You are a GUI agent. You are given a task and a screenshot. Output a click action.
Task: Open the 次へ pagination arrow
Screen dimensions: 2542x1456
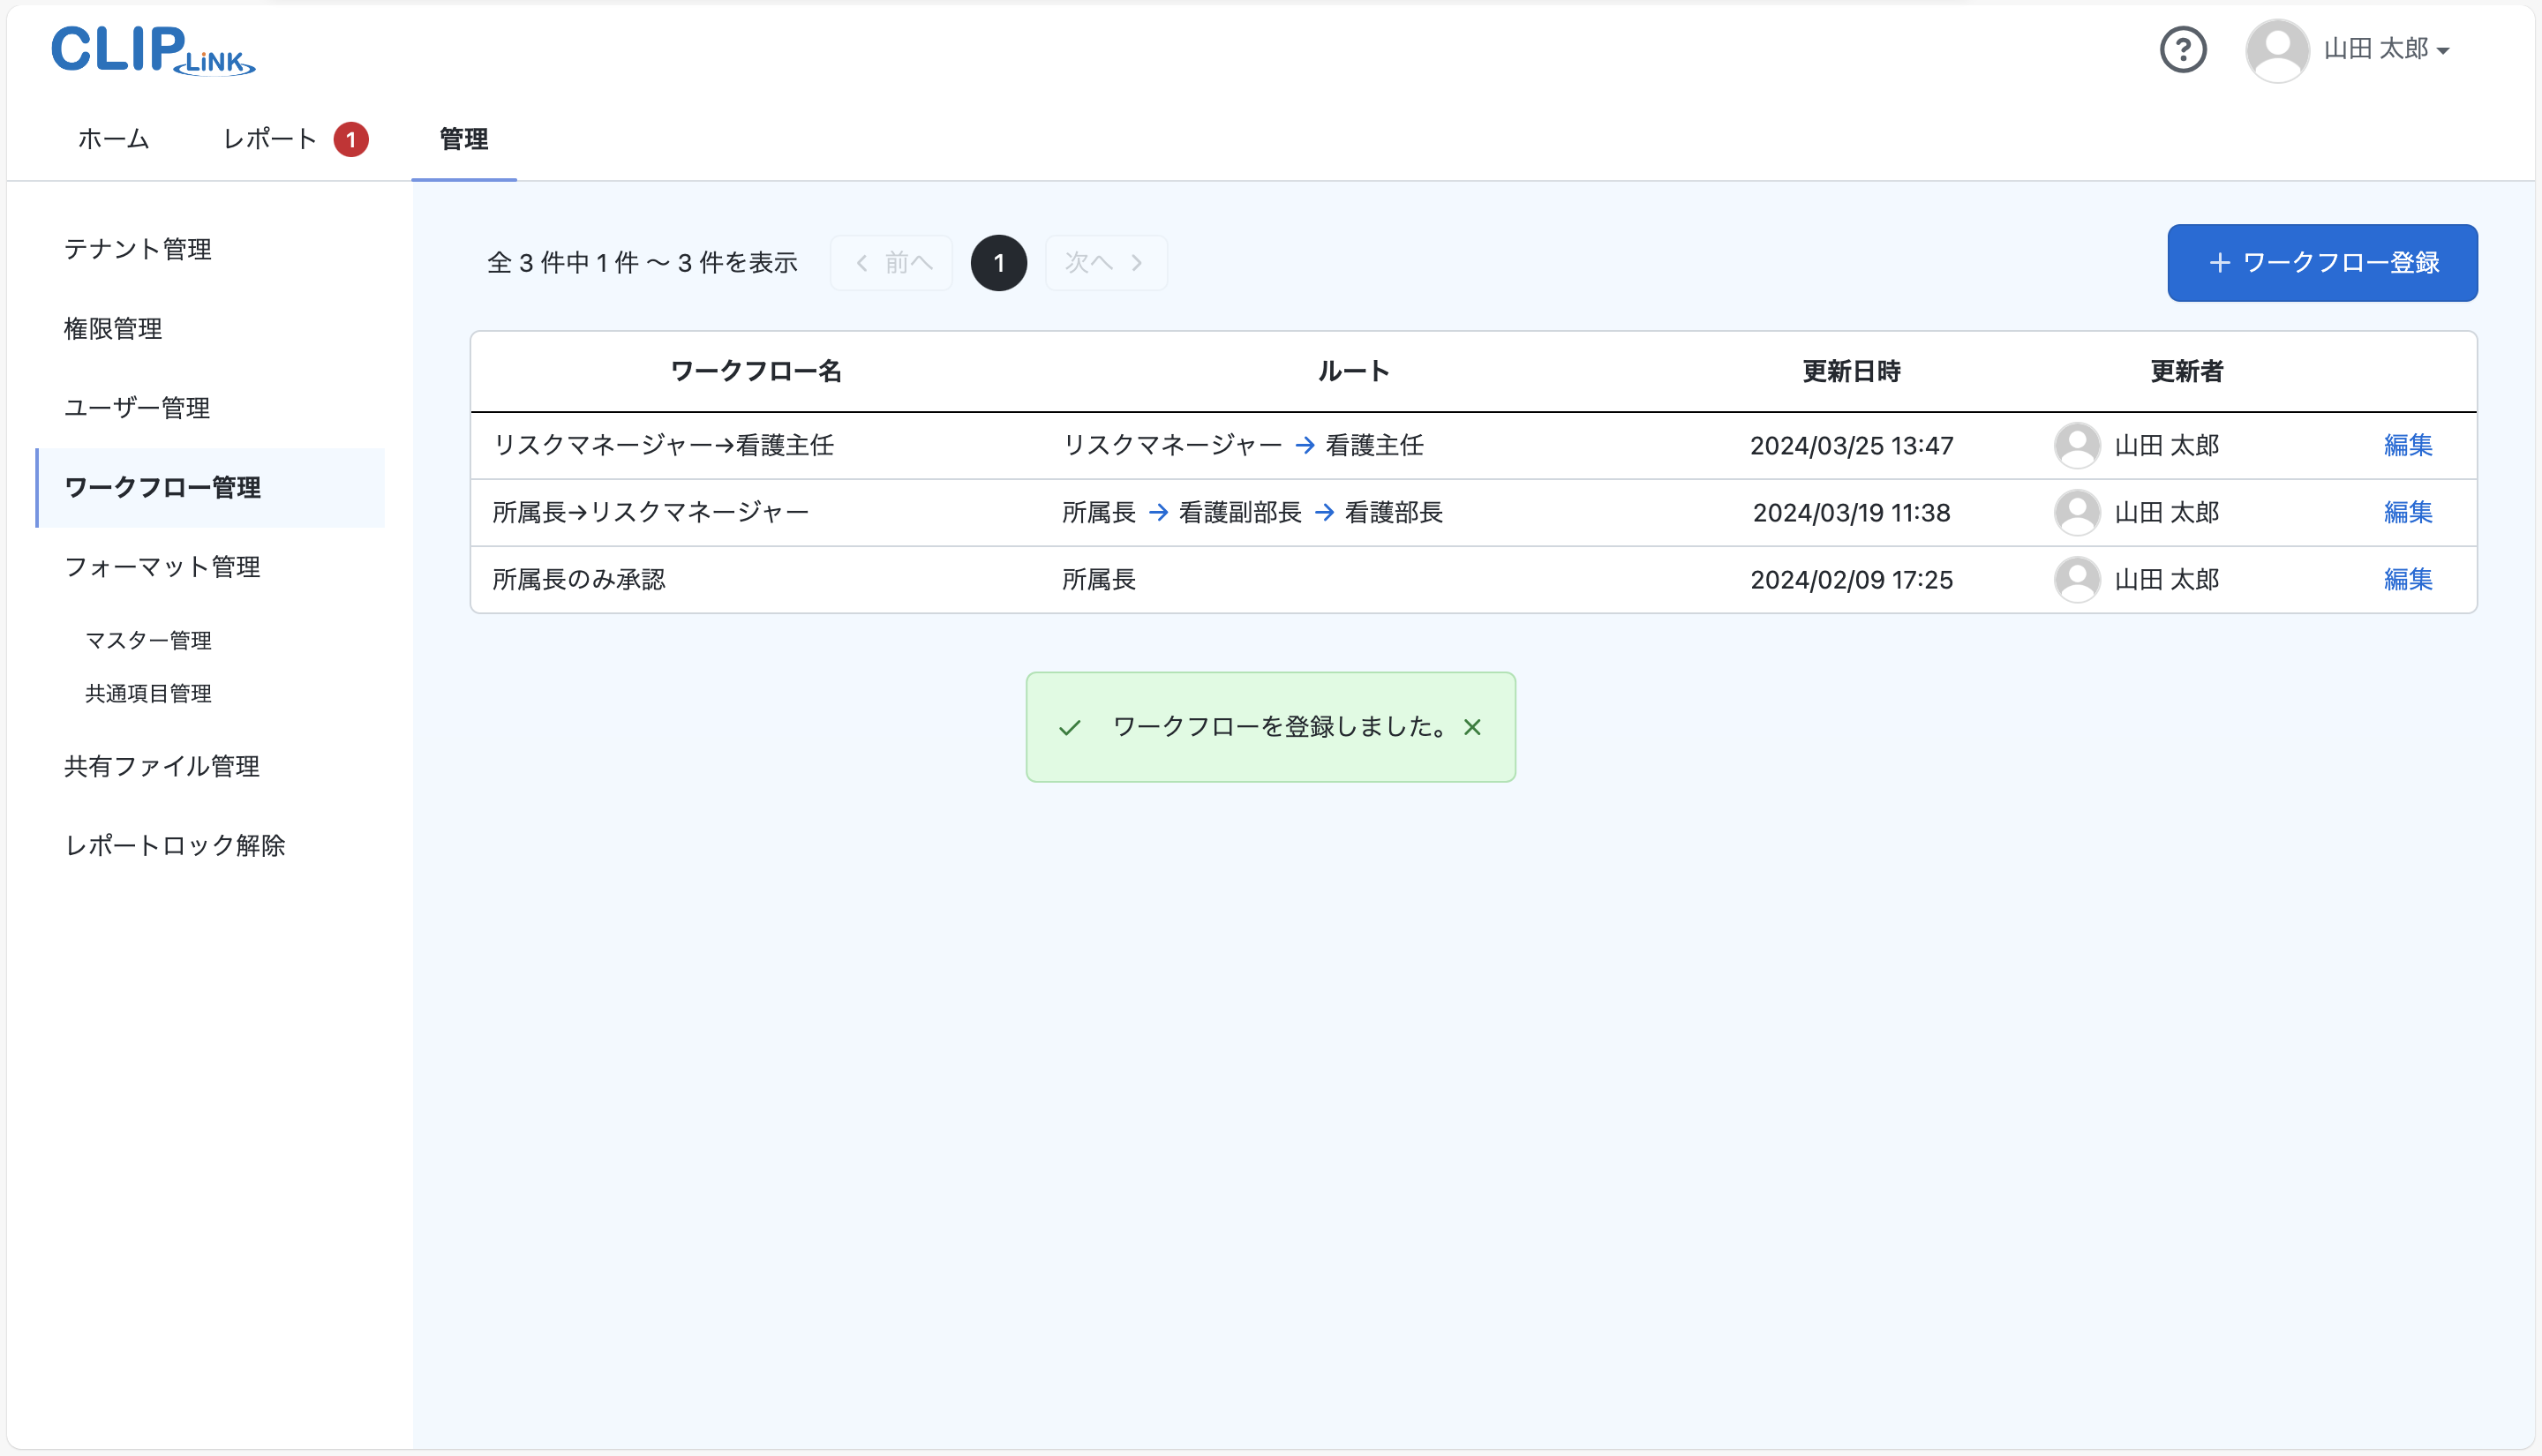[1105, 262]
